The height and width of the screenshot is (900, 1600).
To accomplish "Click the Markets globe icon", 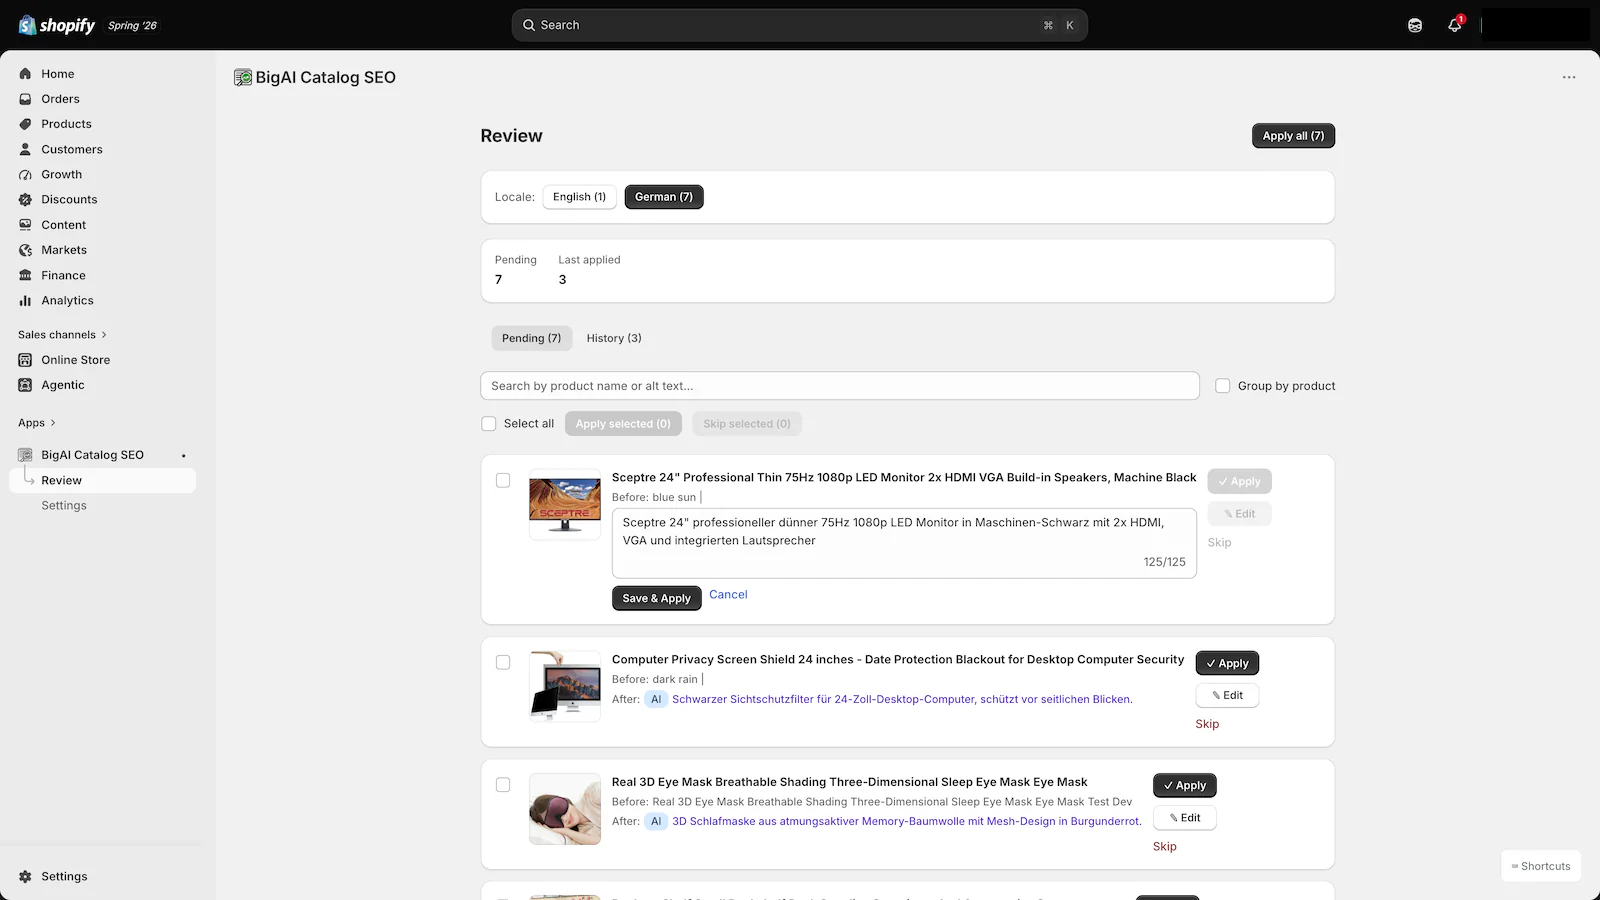I will point(25,250).
